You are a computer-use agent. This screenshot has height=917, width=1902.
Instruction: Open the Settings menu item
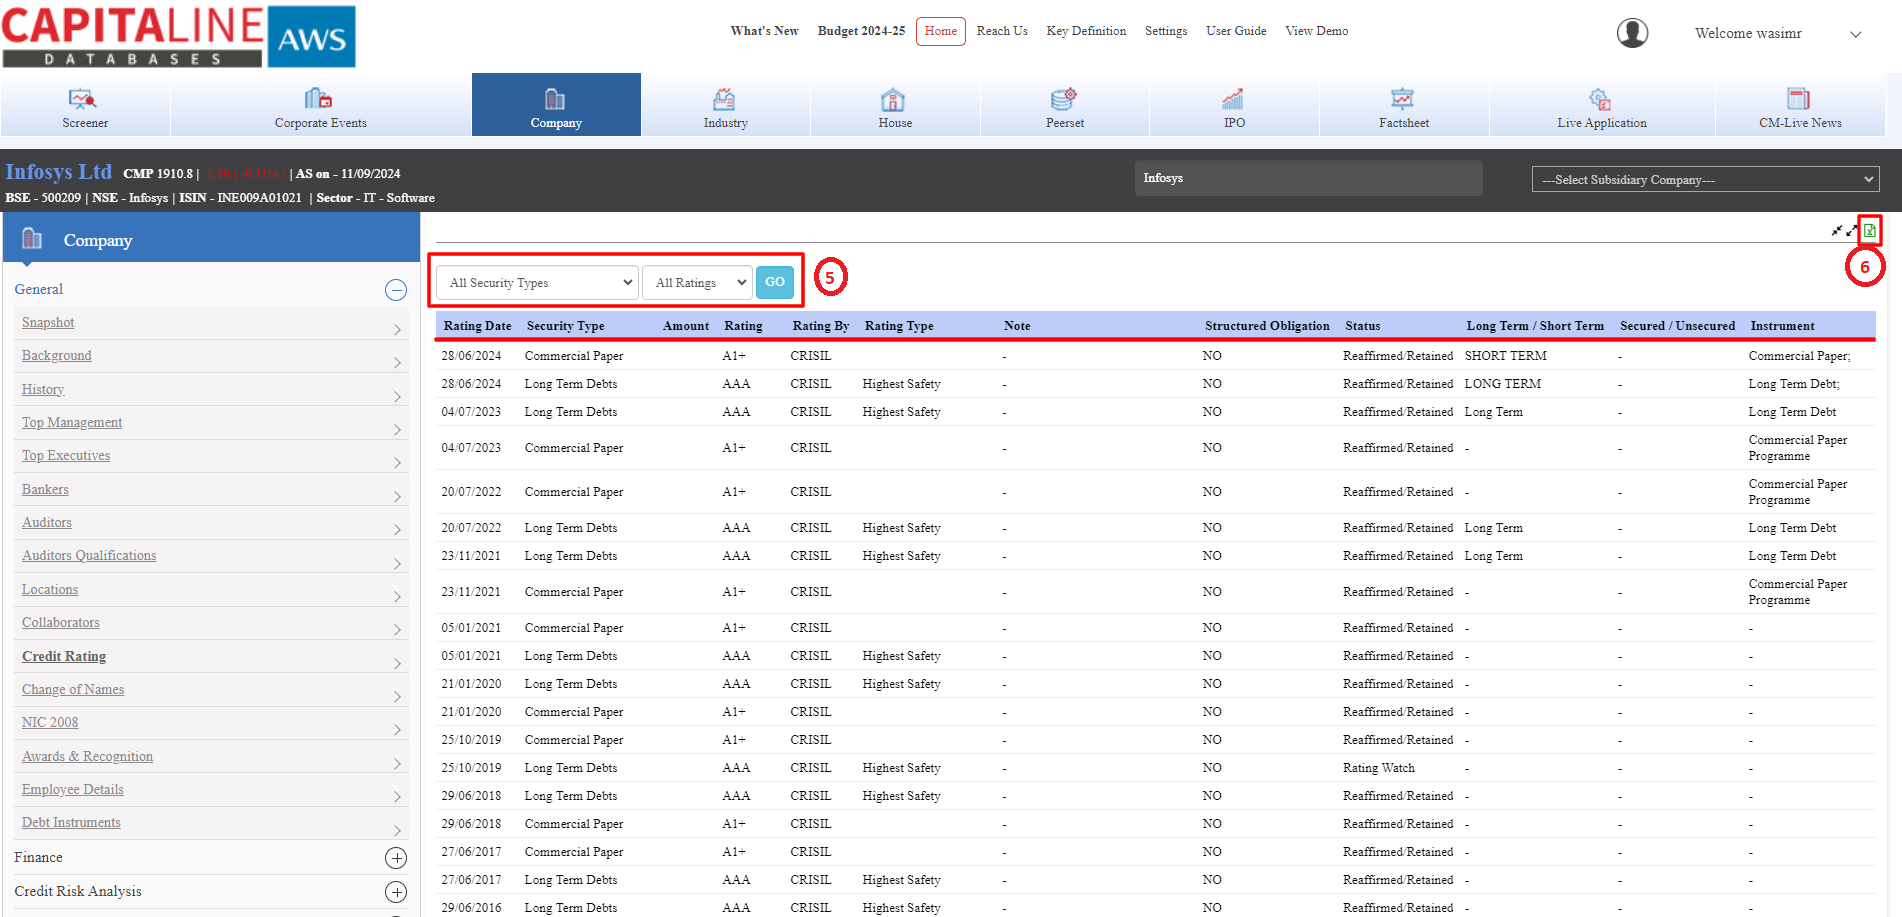click(1166, 31)
